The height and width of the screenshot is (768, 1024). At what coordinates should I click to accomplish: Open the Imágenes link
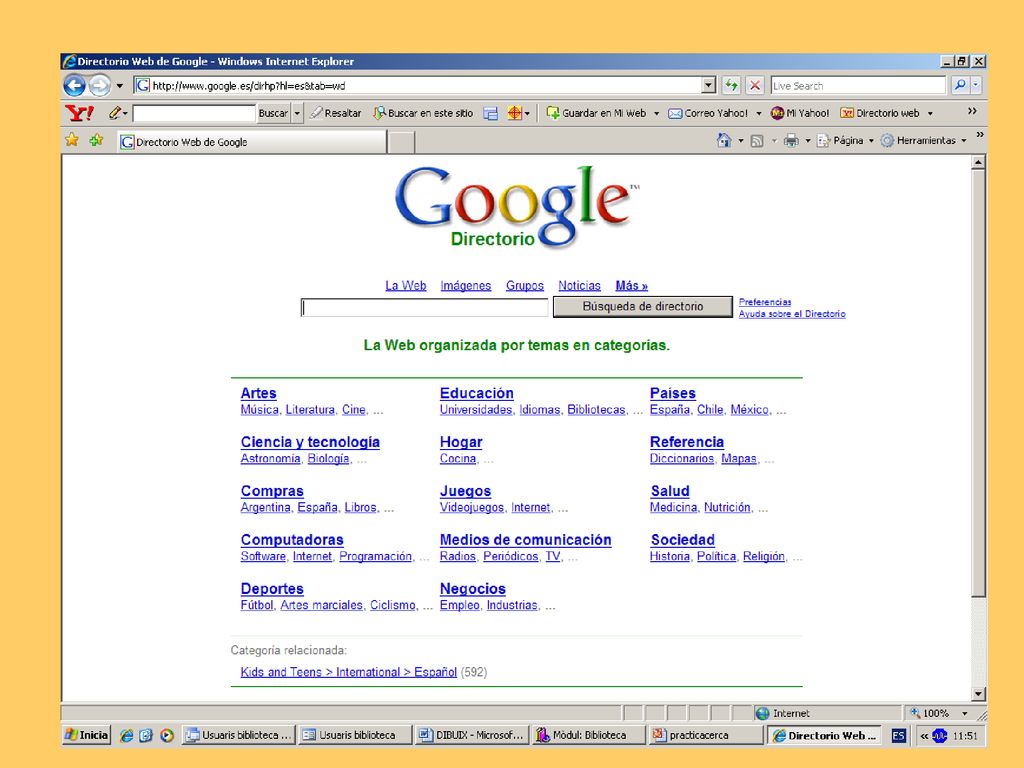pyautogui.click(x=466, y=285)
